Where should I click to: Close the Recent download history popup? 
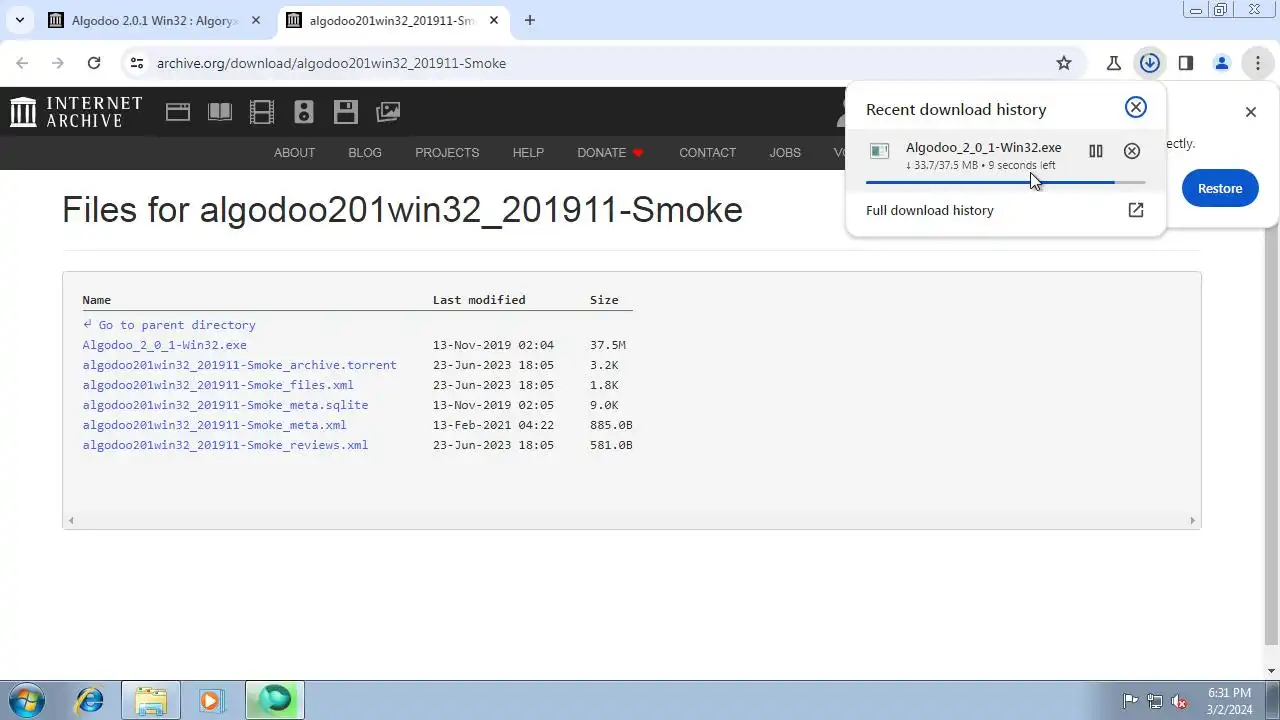tap(1136, 107)
